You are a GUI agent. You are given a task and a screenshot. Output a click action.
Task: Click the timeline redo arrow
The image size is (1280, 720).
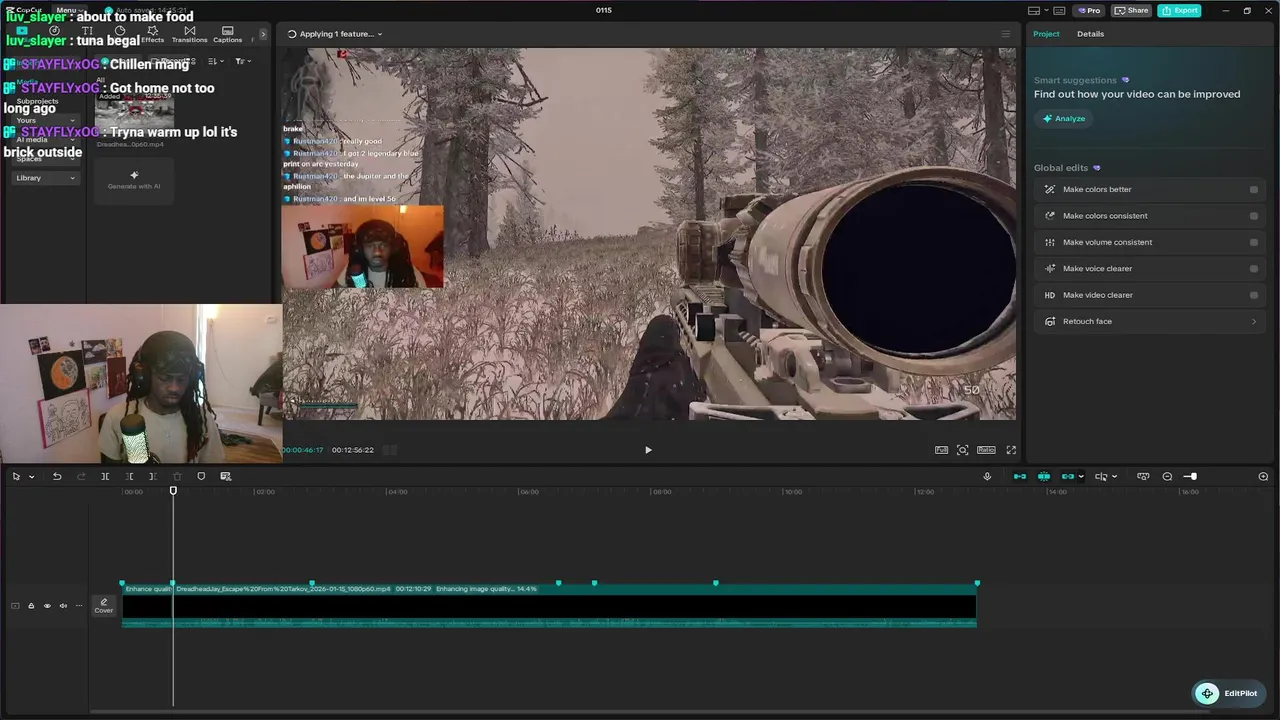click(81, 476)
